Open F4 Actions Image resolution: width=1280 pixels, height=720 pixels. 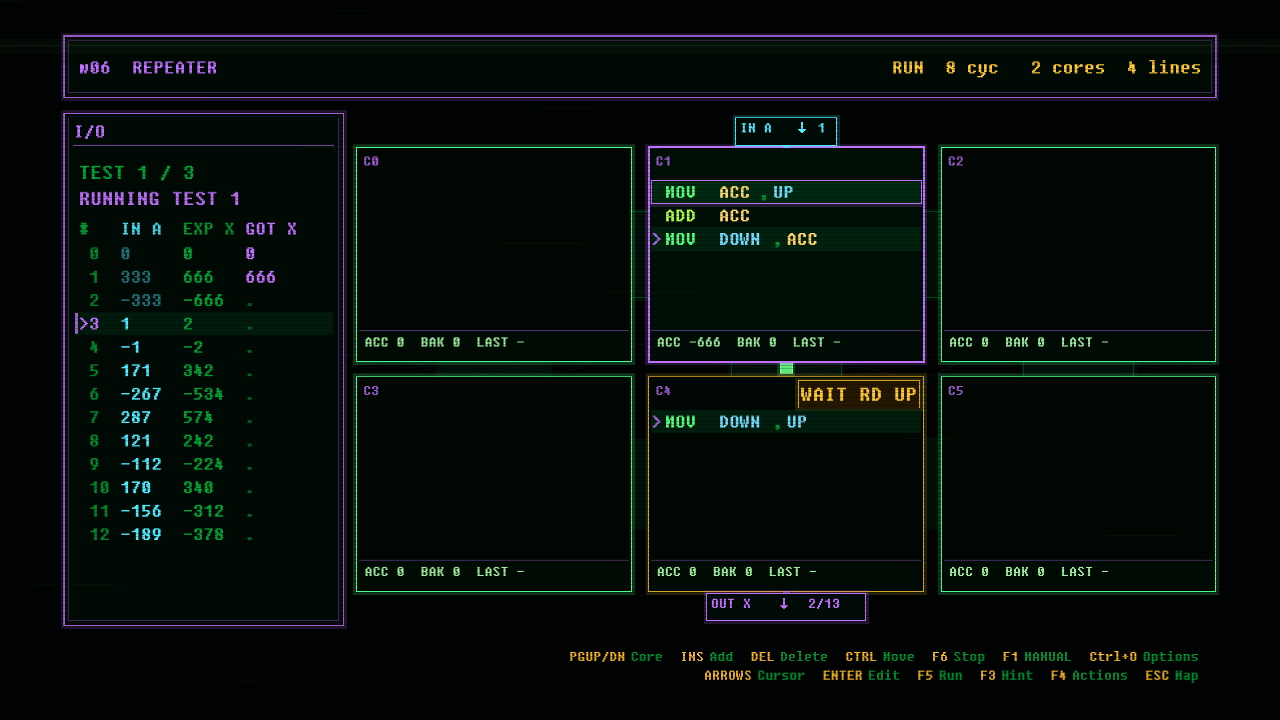click(x=1088, y=676)
